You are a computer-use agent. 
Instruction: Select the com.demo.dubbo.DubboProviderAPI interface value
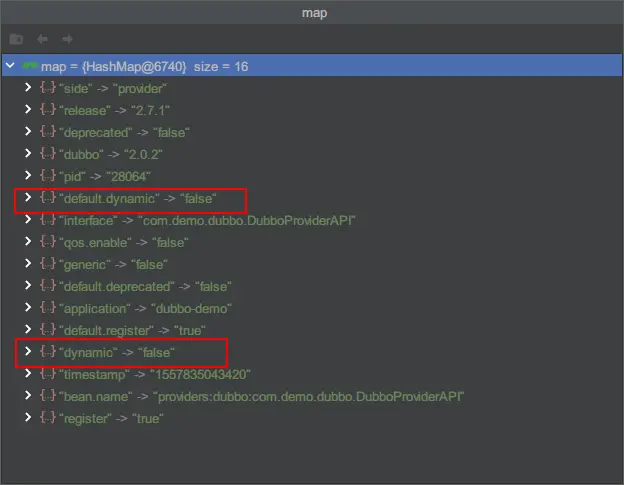[x=247, y=220]
